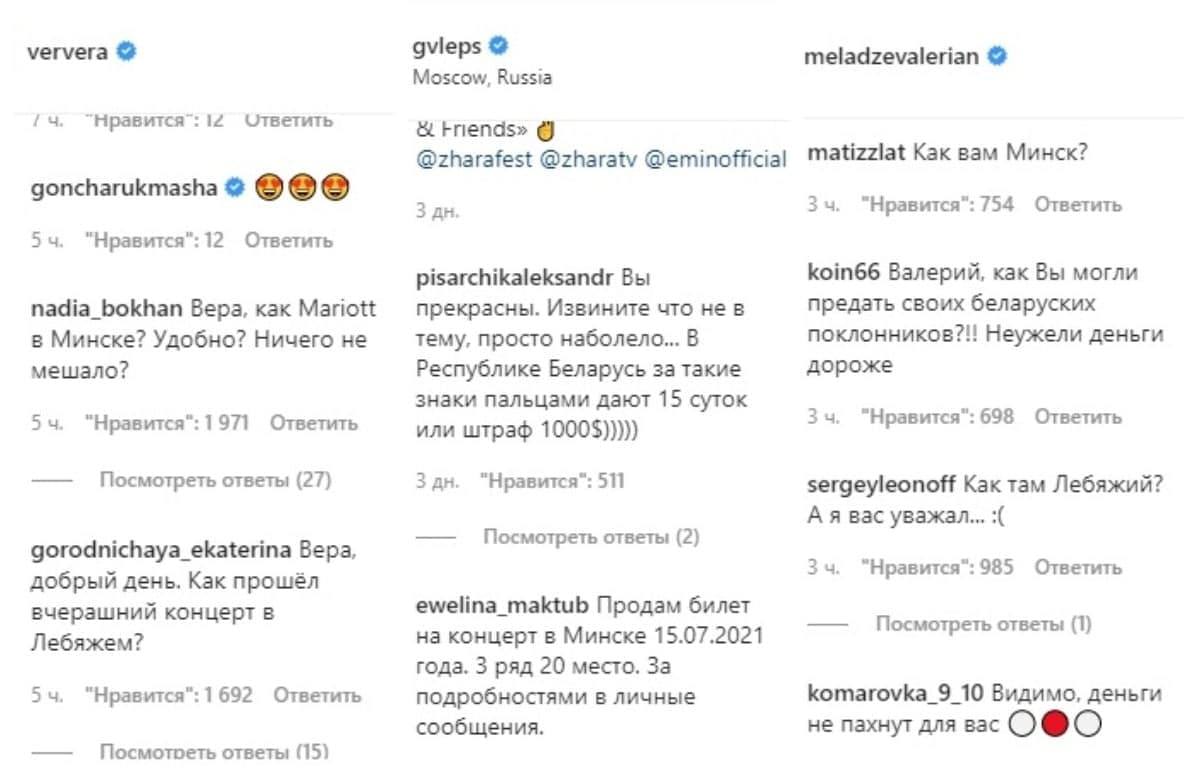Click heart-eyes emojis in goncharukmasha's comment
Viewport: 1199px width, 780px height.
(x=302, y=188)
